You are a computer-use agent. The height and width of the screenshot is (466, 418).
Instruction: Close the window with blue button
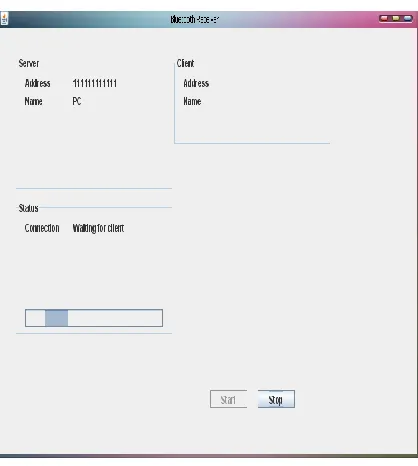(x=408, y=18)
